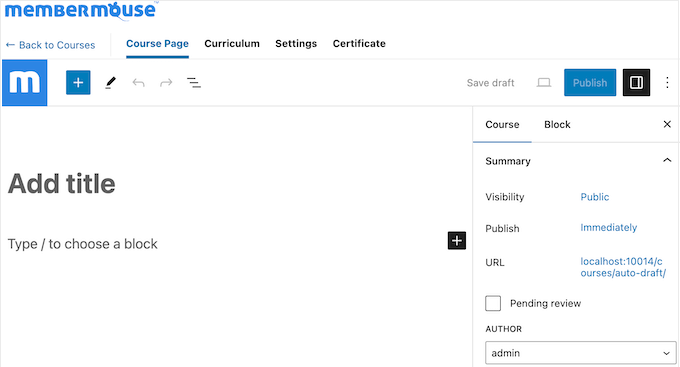Open the block inserter plus button
The image size is (680, 367).
pyautogui.click(x=78, y=82)
